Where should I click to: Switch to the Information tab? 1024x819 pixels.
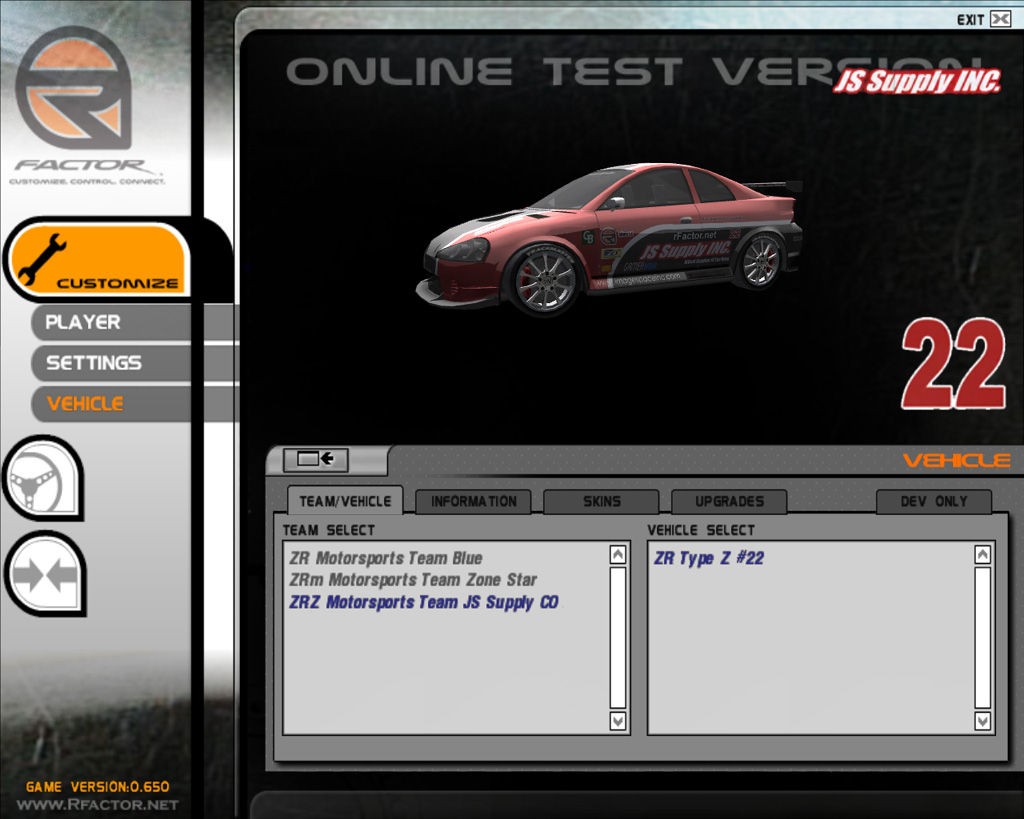coord(473,502)
